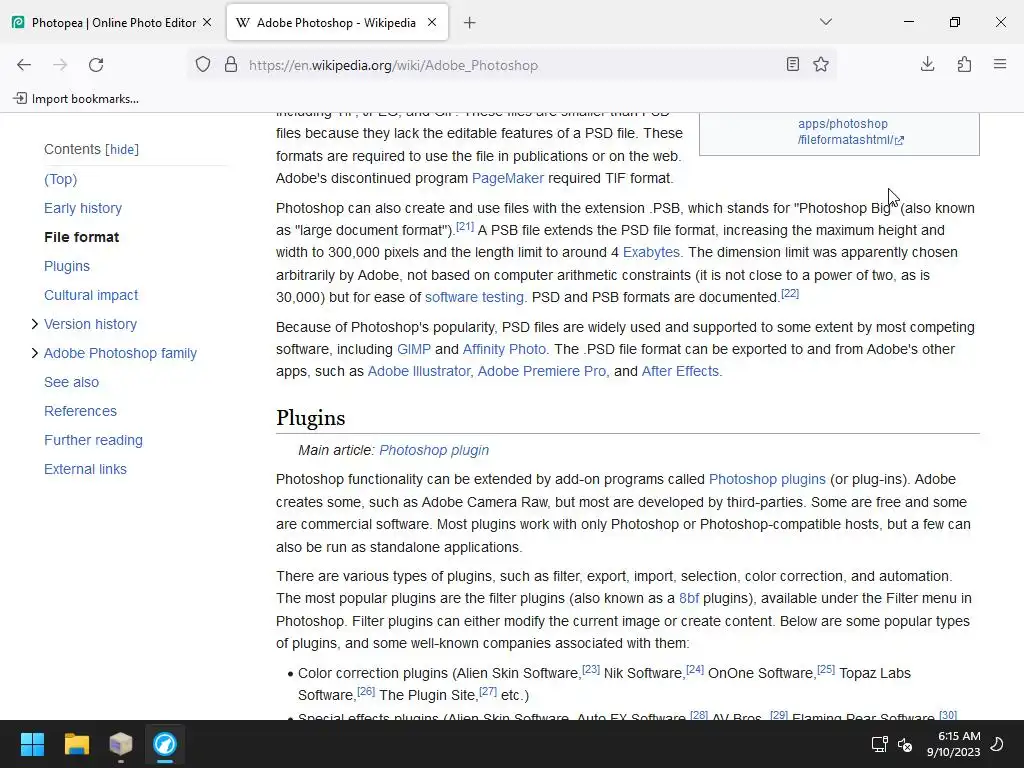Jump to References section
This screenshot has width=1024, height=768.
click(80, 411)
